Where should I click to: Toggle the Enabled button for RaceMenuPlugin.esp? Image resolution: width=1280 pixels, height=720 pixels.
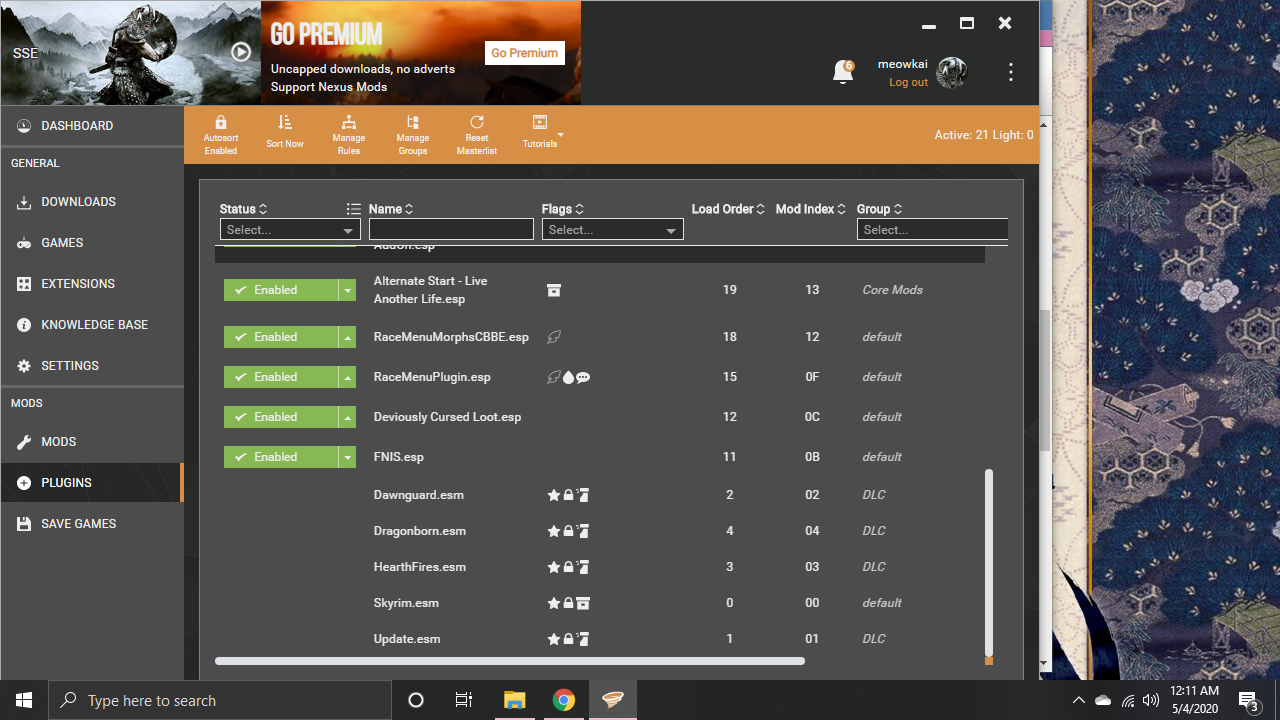pyautogui.click(x=281, y=377)
